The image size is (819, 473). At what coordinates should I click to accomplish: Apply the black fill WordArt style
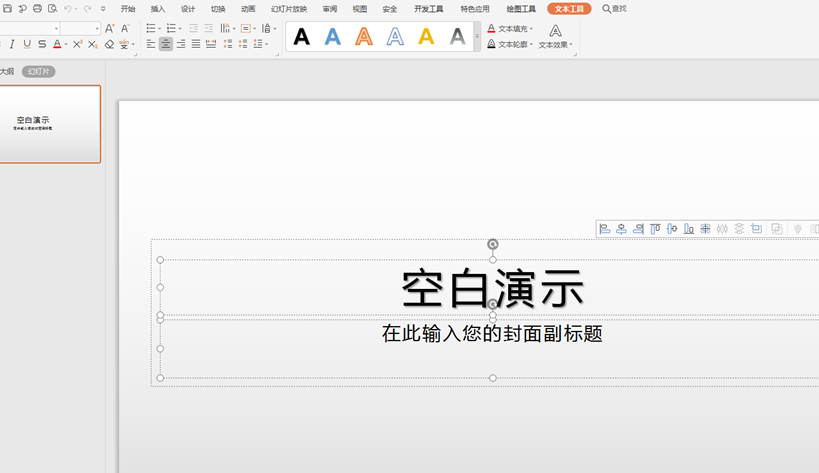(301, 37)
